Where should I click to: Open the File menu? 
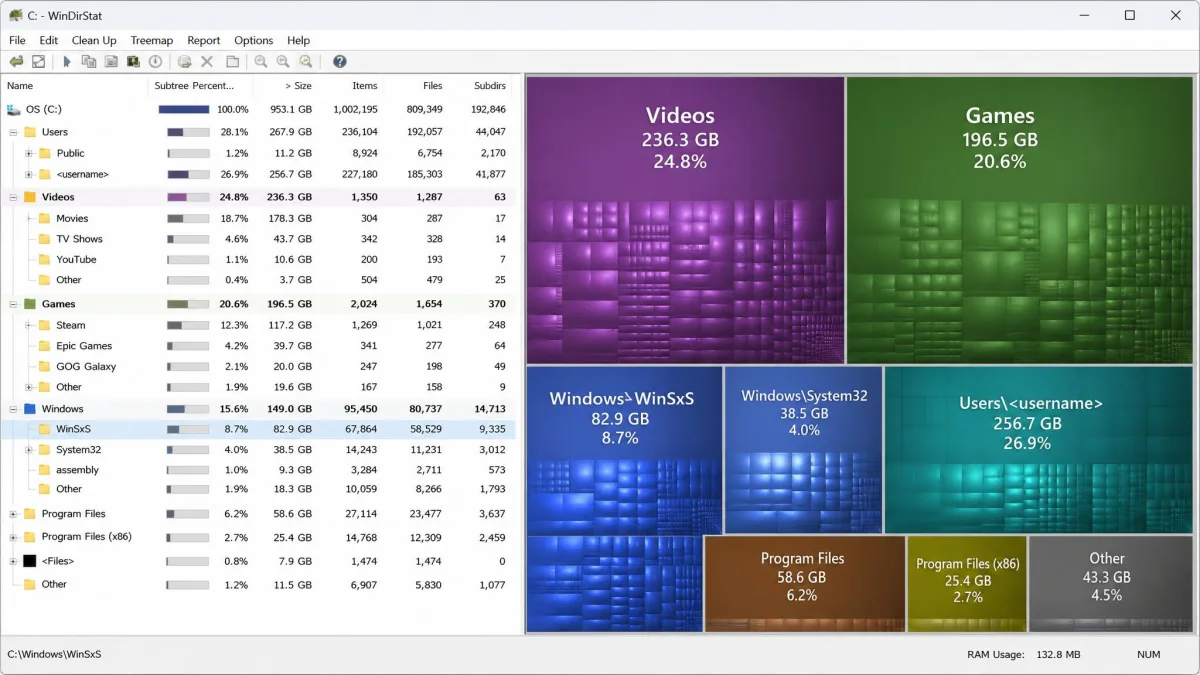pyautogui.click(x=17, y=40)
